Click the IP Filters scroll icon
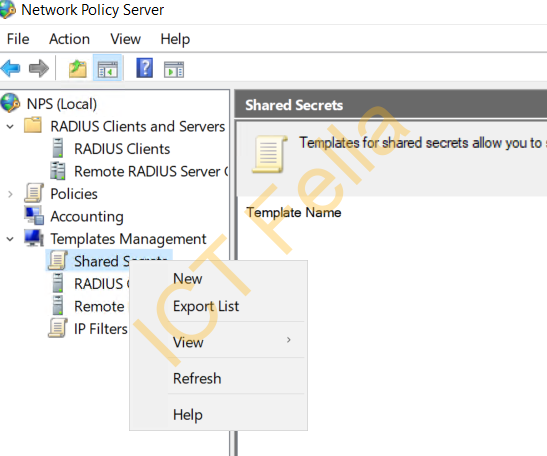The height and width of the screenshot is (456, 547). click(x=58, y=328)
